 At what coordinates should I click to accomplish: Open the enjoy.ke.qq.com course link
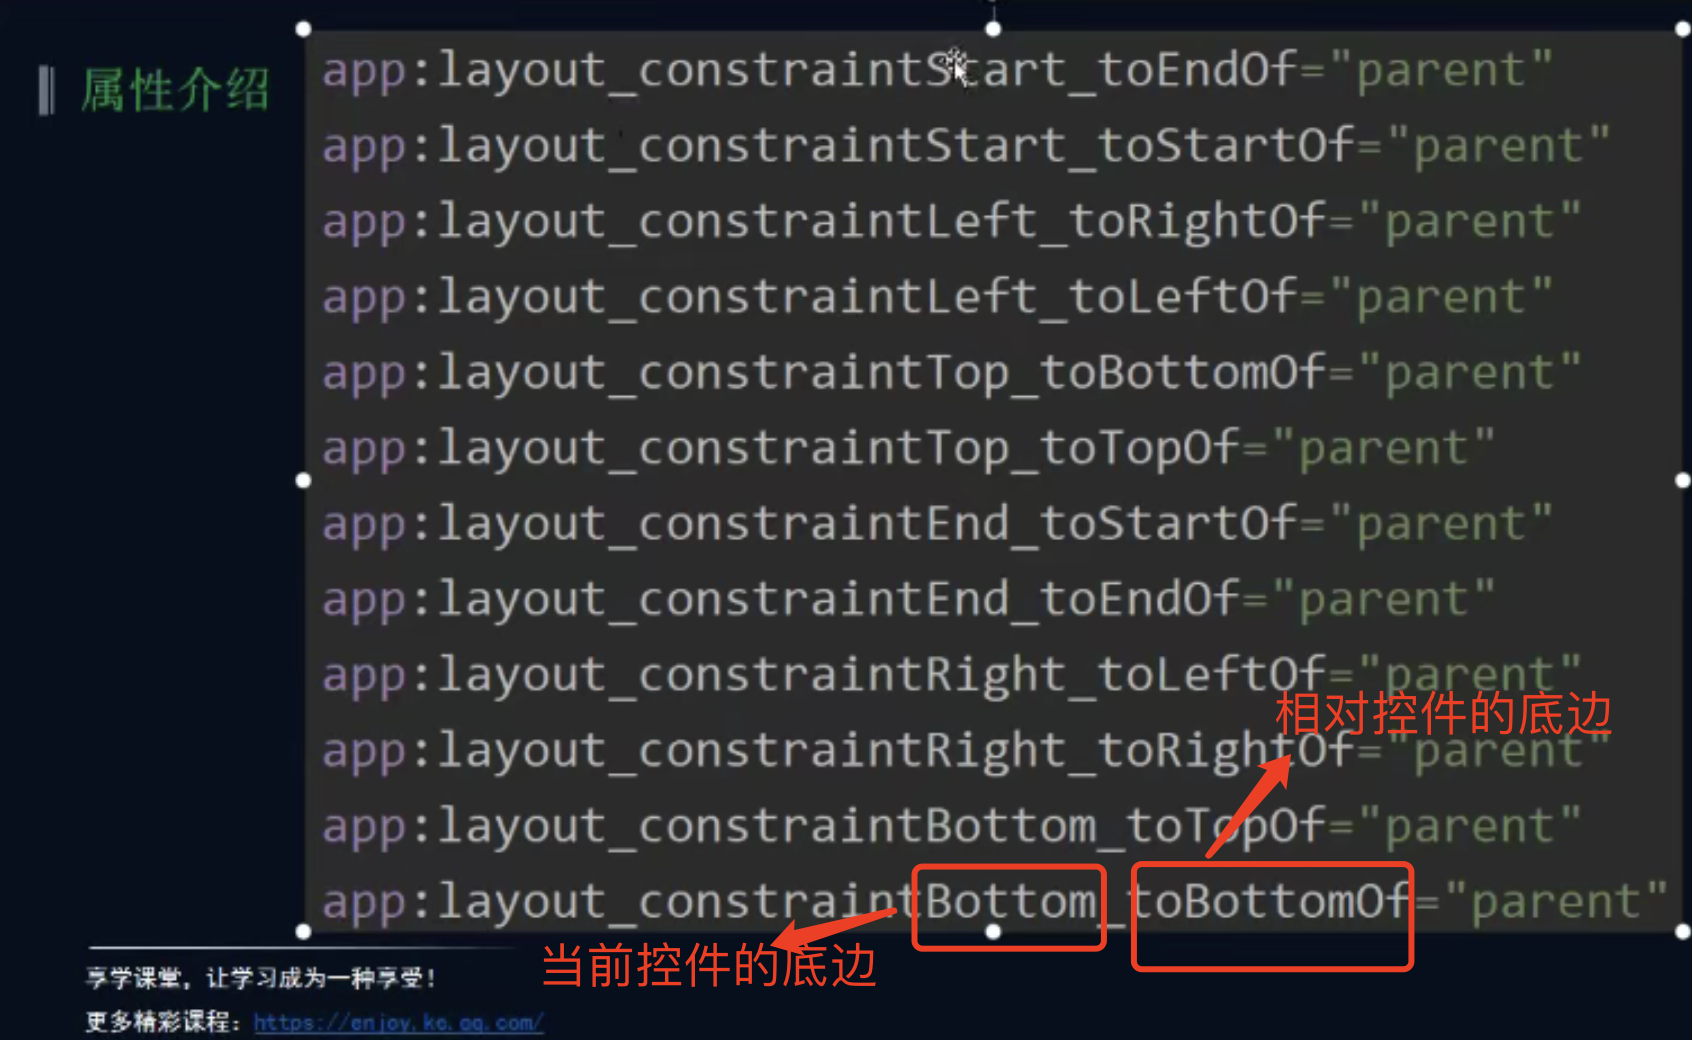point(398,1023)
